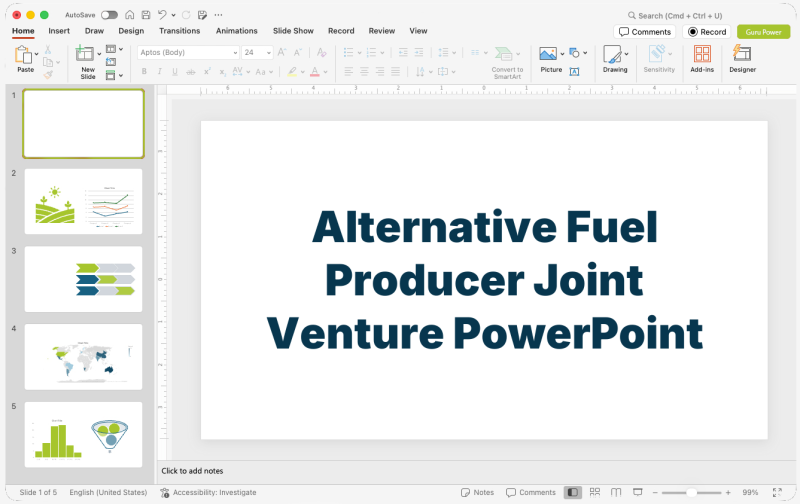Image resolution: width=800 pixels, height=504 pixels.
Task: Click the Increase Indent icon
Action: click(x=419, y=52)
